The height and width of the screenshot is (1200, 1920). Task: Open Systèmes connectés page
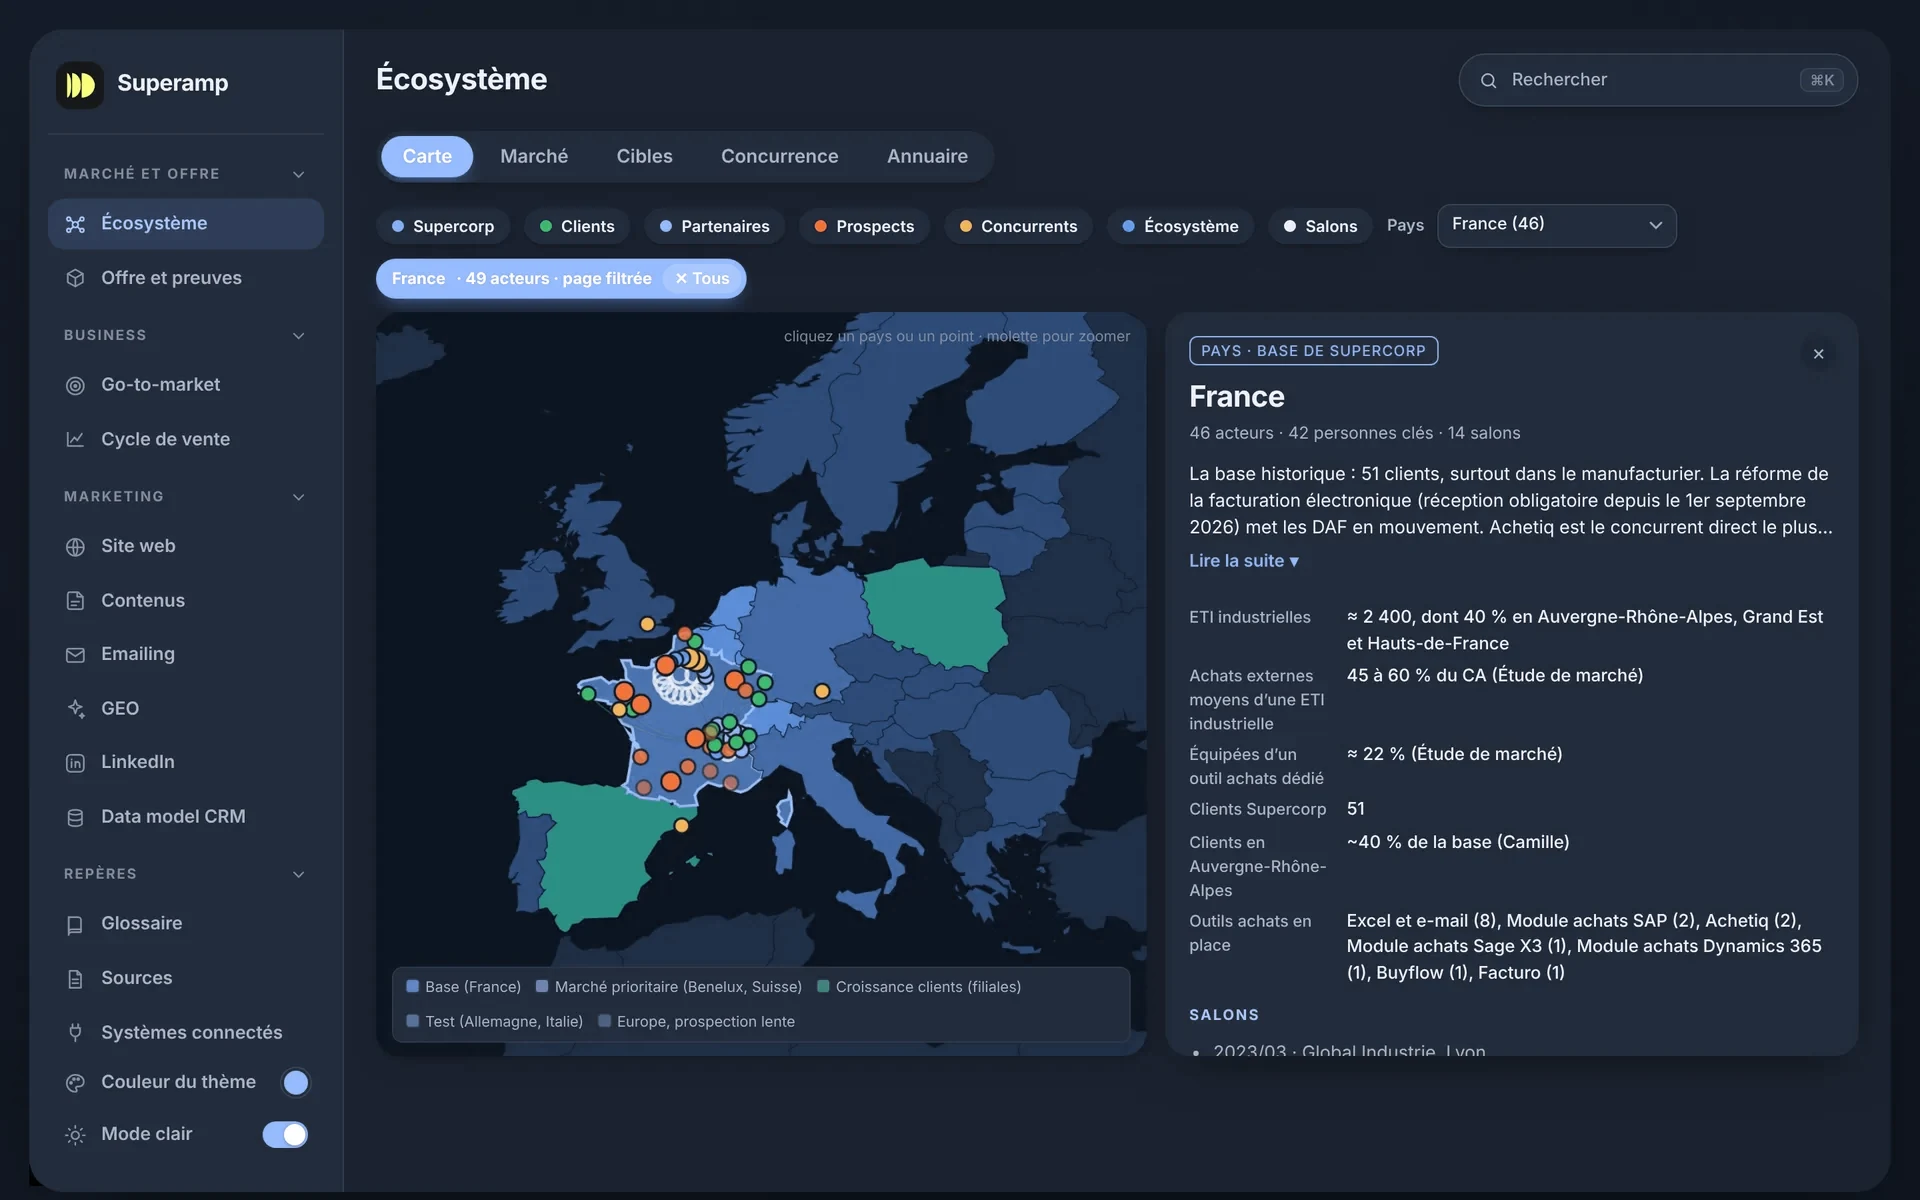pos(185,1032)
